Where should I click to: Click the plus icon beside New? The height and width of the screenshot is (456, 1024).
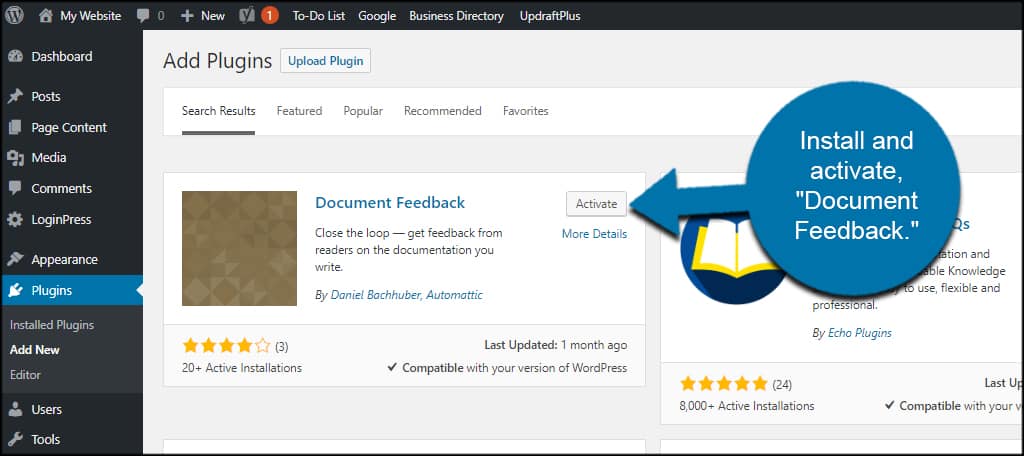(x=187, y=16)
